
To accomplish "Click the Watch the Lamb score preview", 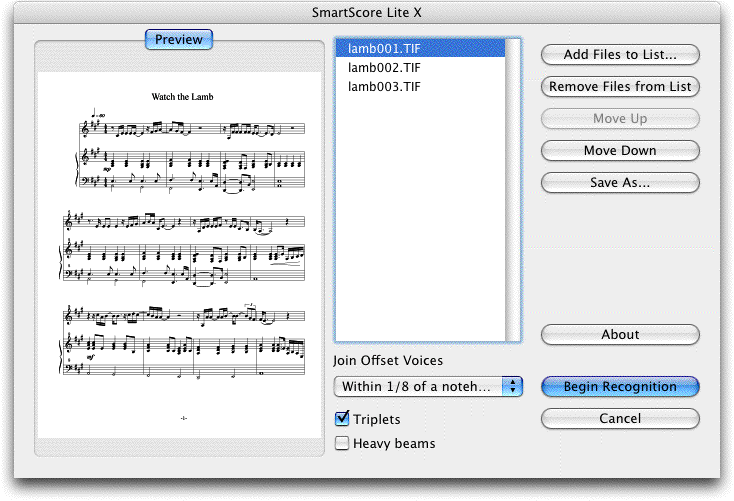I will coord(180,255).
